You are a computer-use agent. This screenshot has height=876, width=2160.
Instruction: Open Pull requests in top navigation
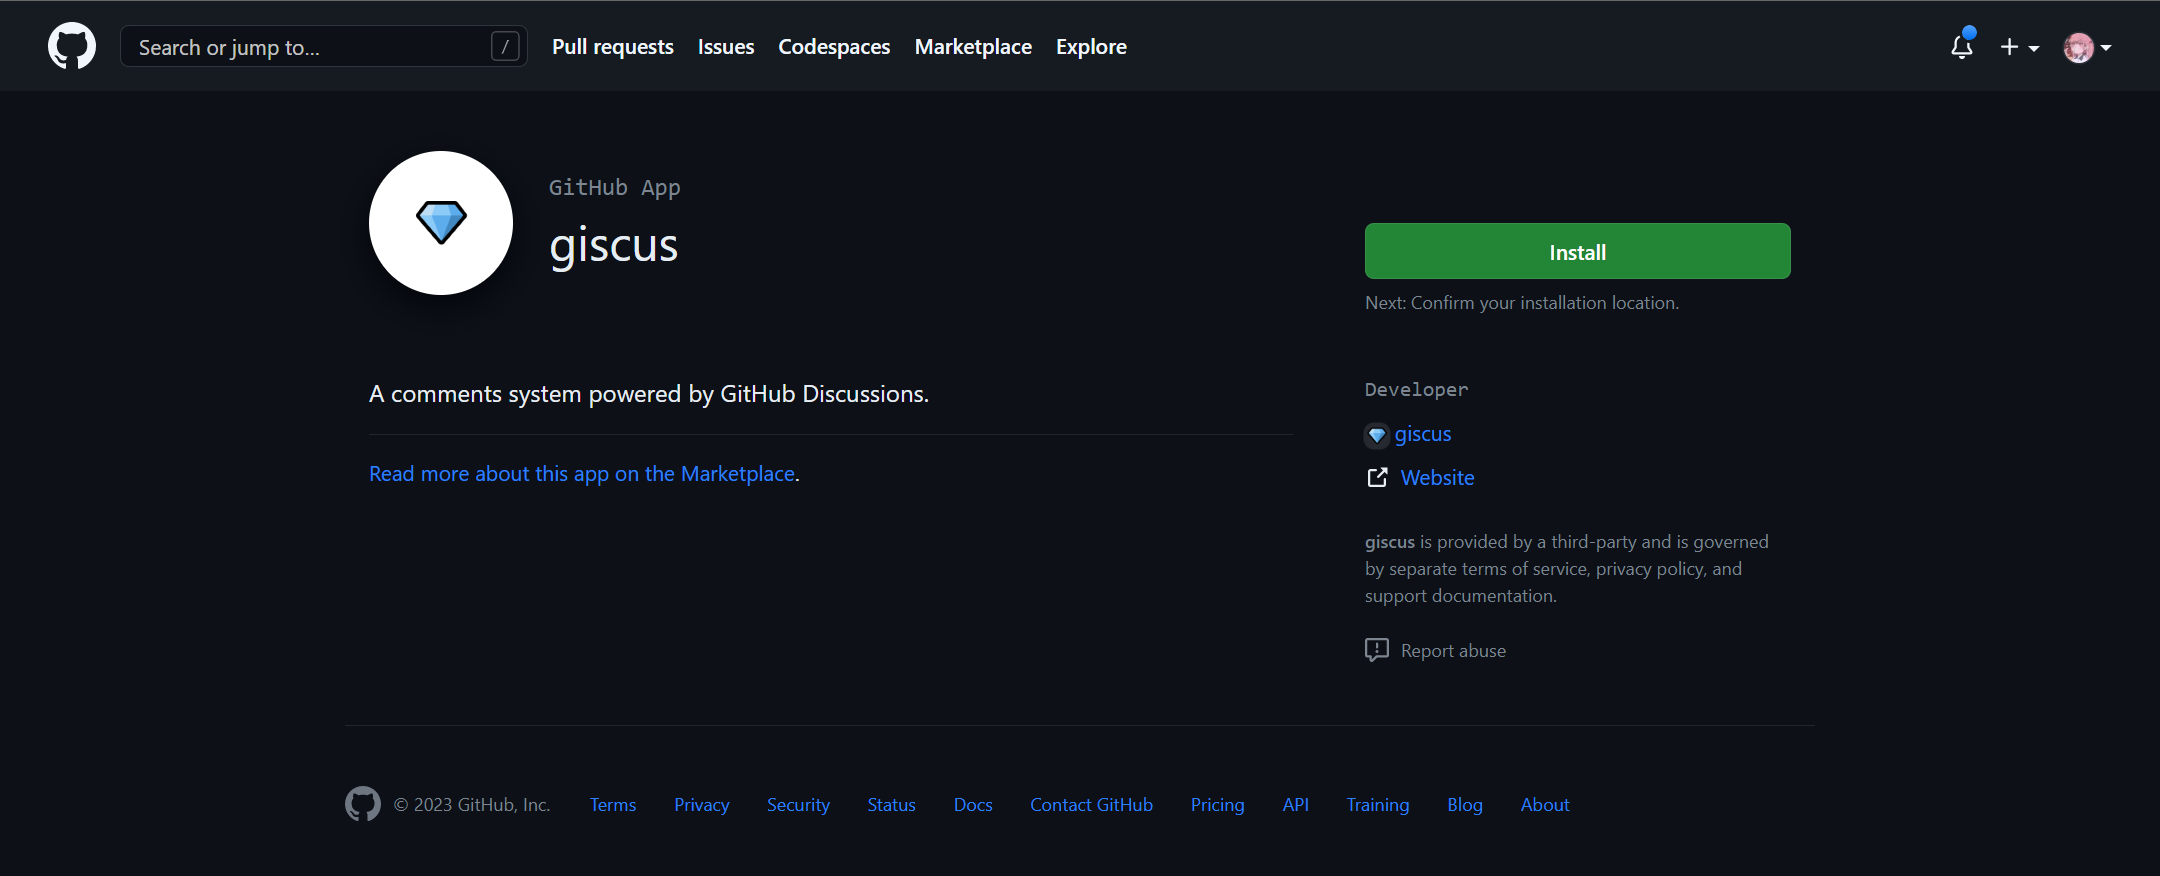612,47
